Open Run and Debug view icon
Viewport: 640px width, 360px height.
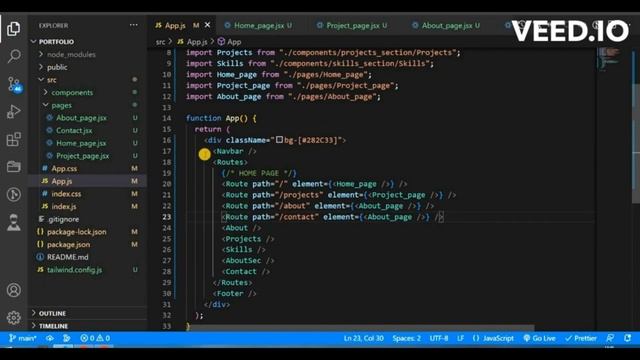tap(13, 111)
